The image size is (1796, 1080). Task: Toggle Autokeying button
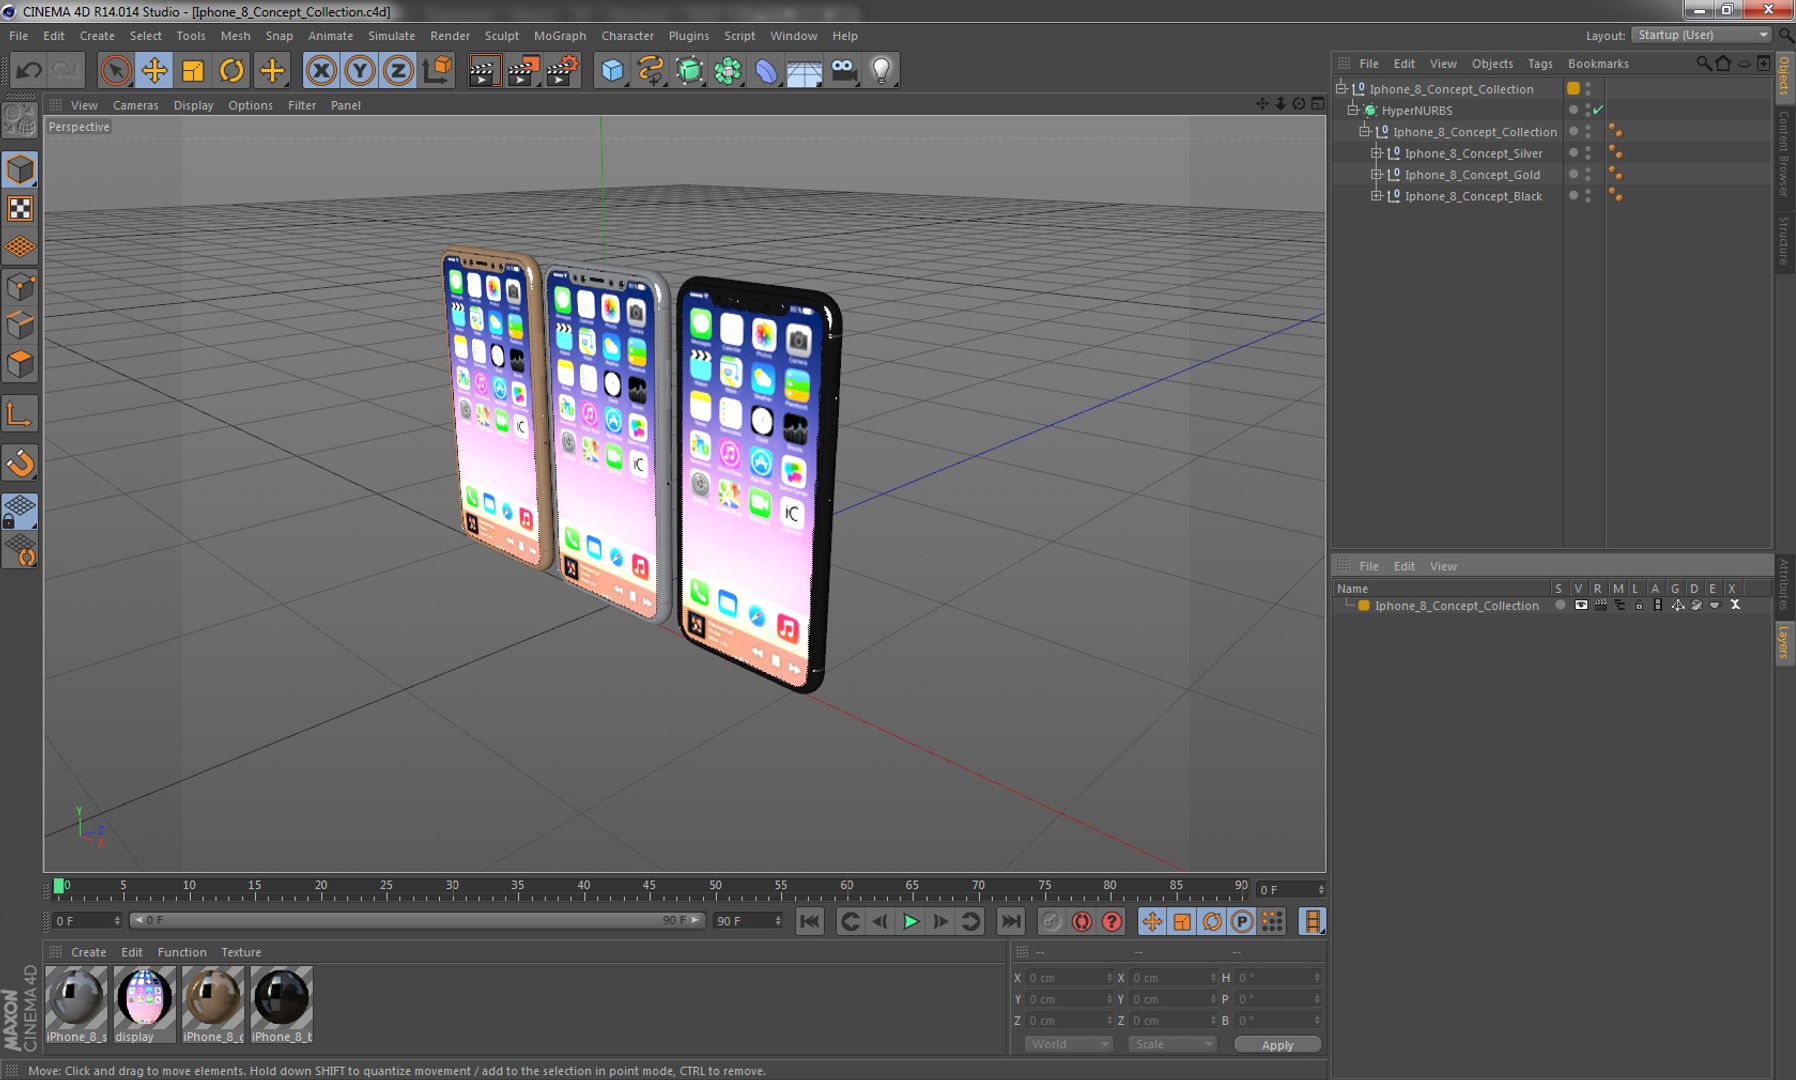point(1081,921)
